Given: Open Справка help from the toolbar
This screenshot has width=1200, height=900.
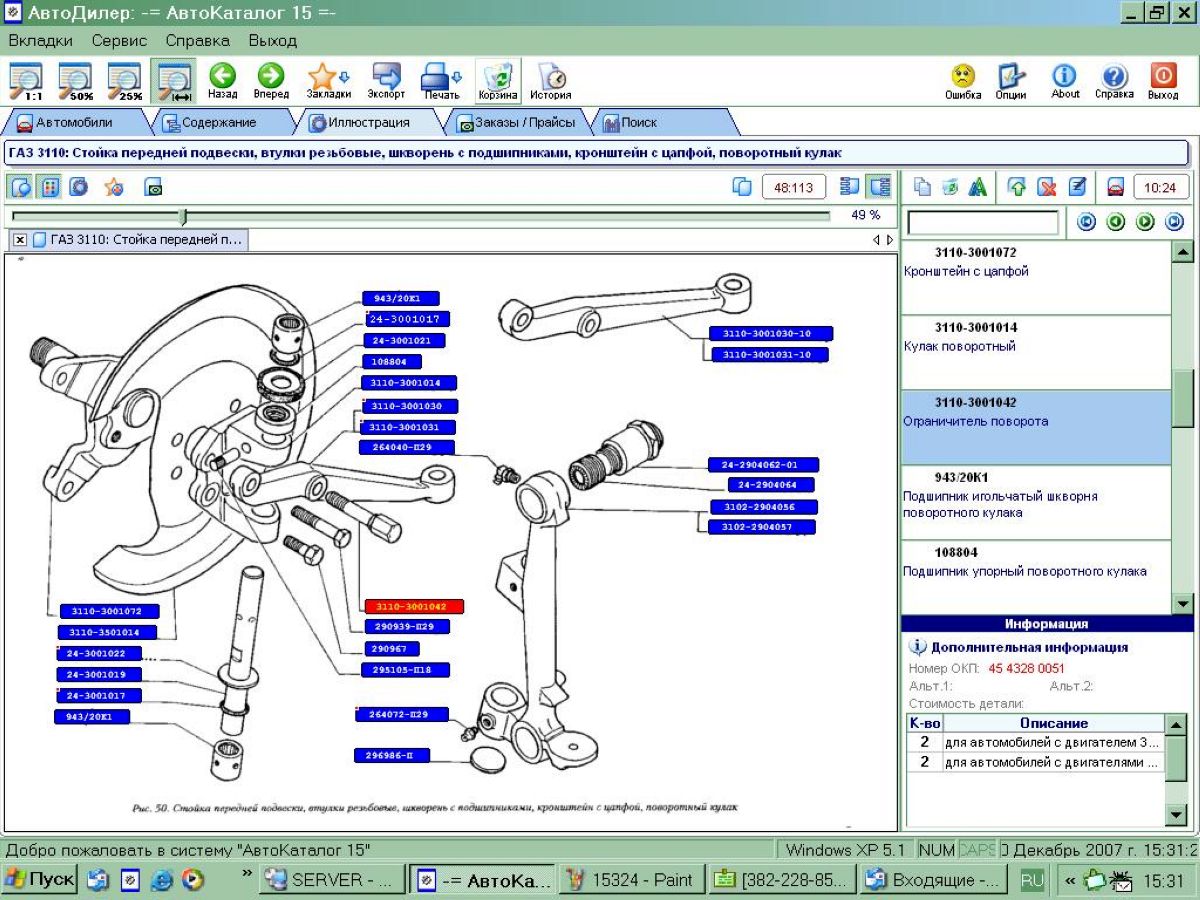Looking at the screenshot, I should (x=1114, y=81).
